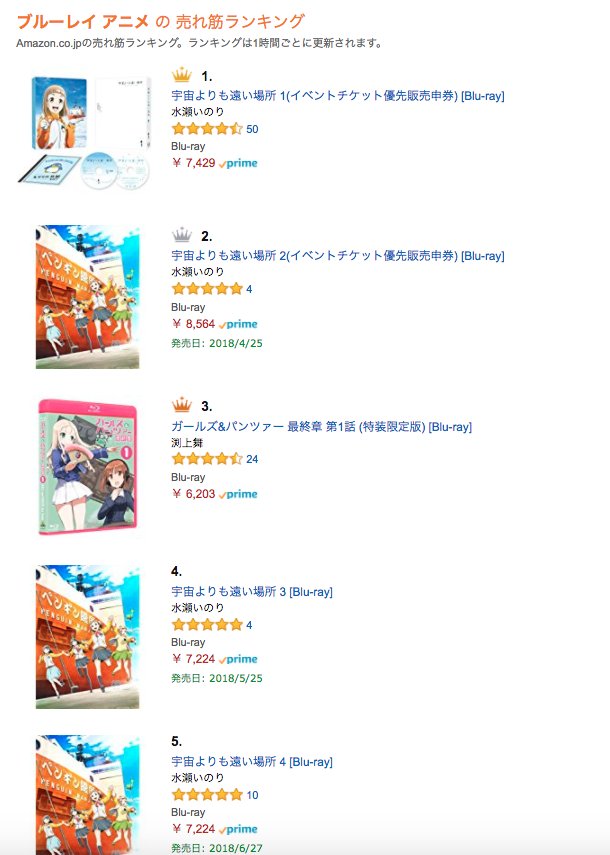The width and height of the screenshot is (610, 855).
Task: Click the star rating of Girls & Panzer item
Action: [207, 459]
